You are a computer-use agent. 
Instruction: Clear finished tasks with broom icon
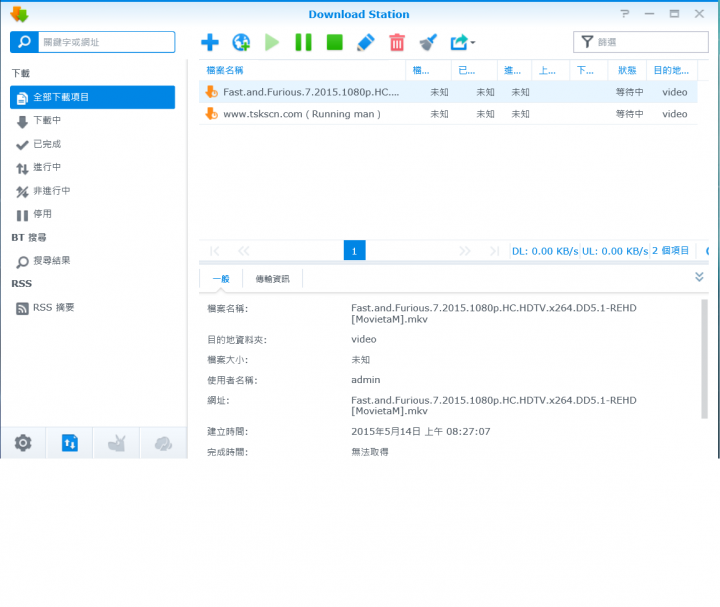[x=428, y=42]
